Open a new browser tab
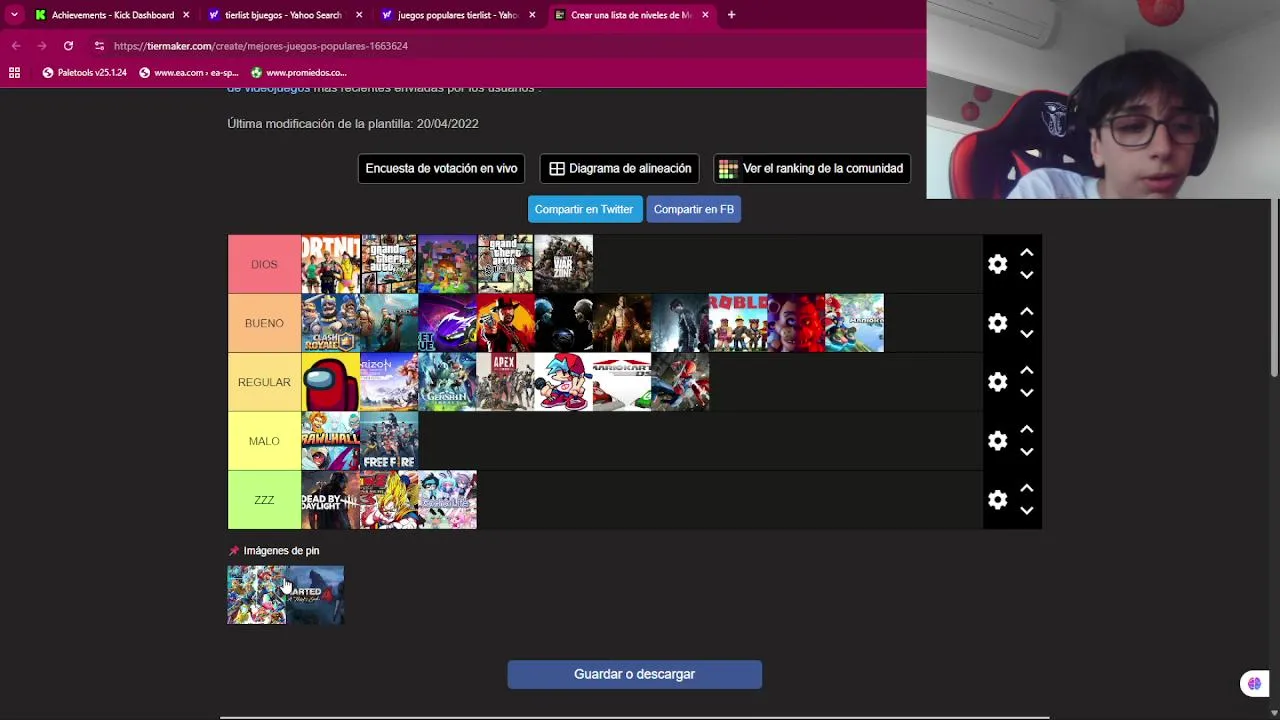1280x720 pixels. tap(731, 15)
